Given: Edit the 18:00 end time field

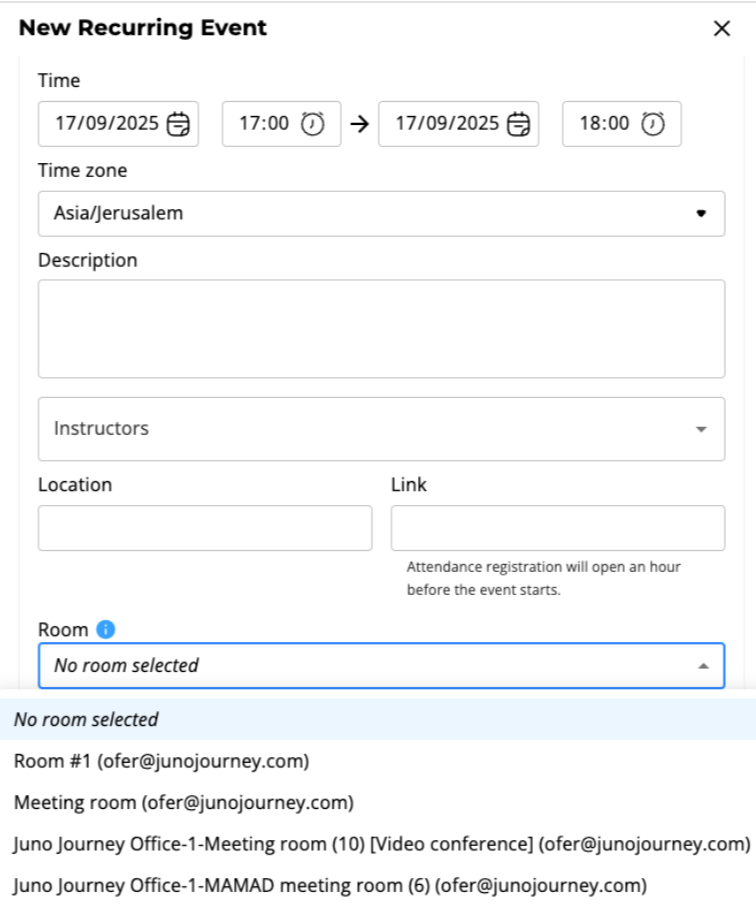Looking at the screenshot, I should 604,124.
